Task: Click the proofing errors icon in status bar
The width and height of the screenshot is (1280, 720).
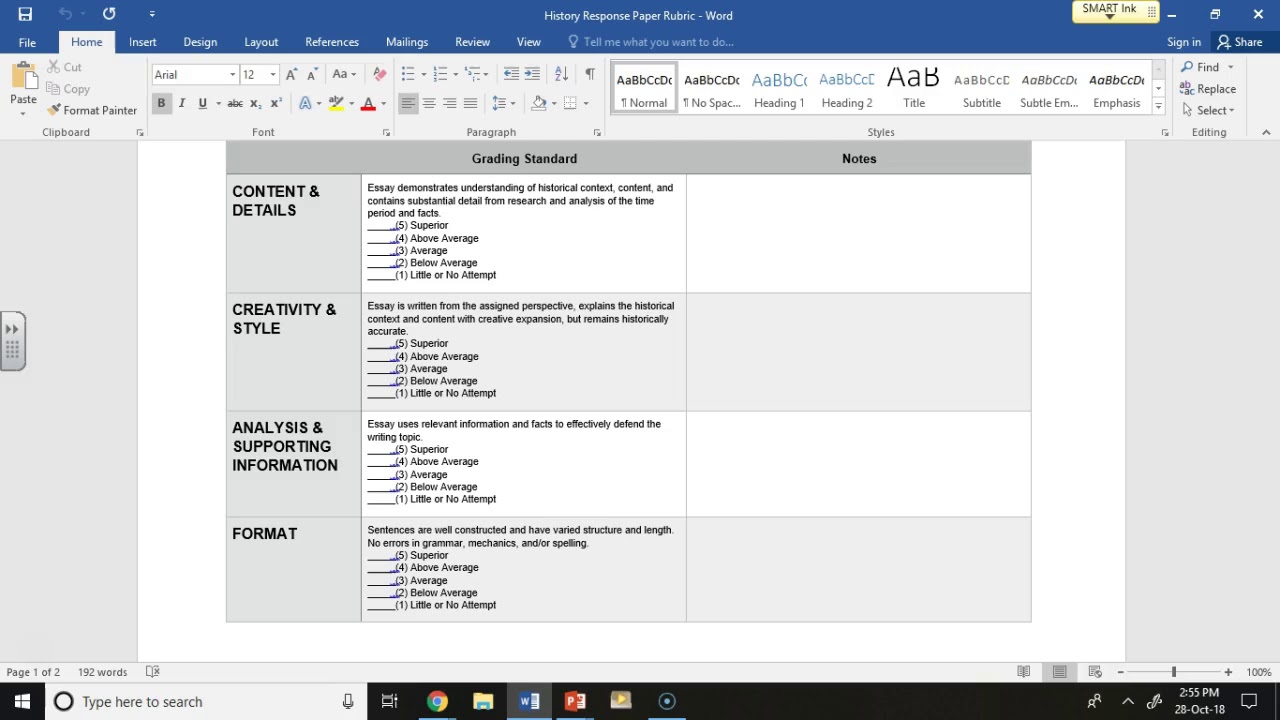Action: (x=153, y=672)
